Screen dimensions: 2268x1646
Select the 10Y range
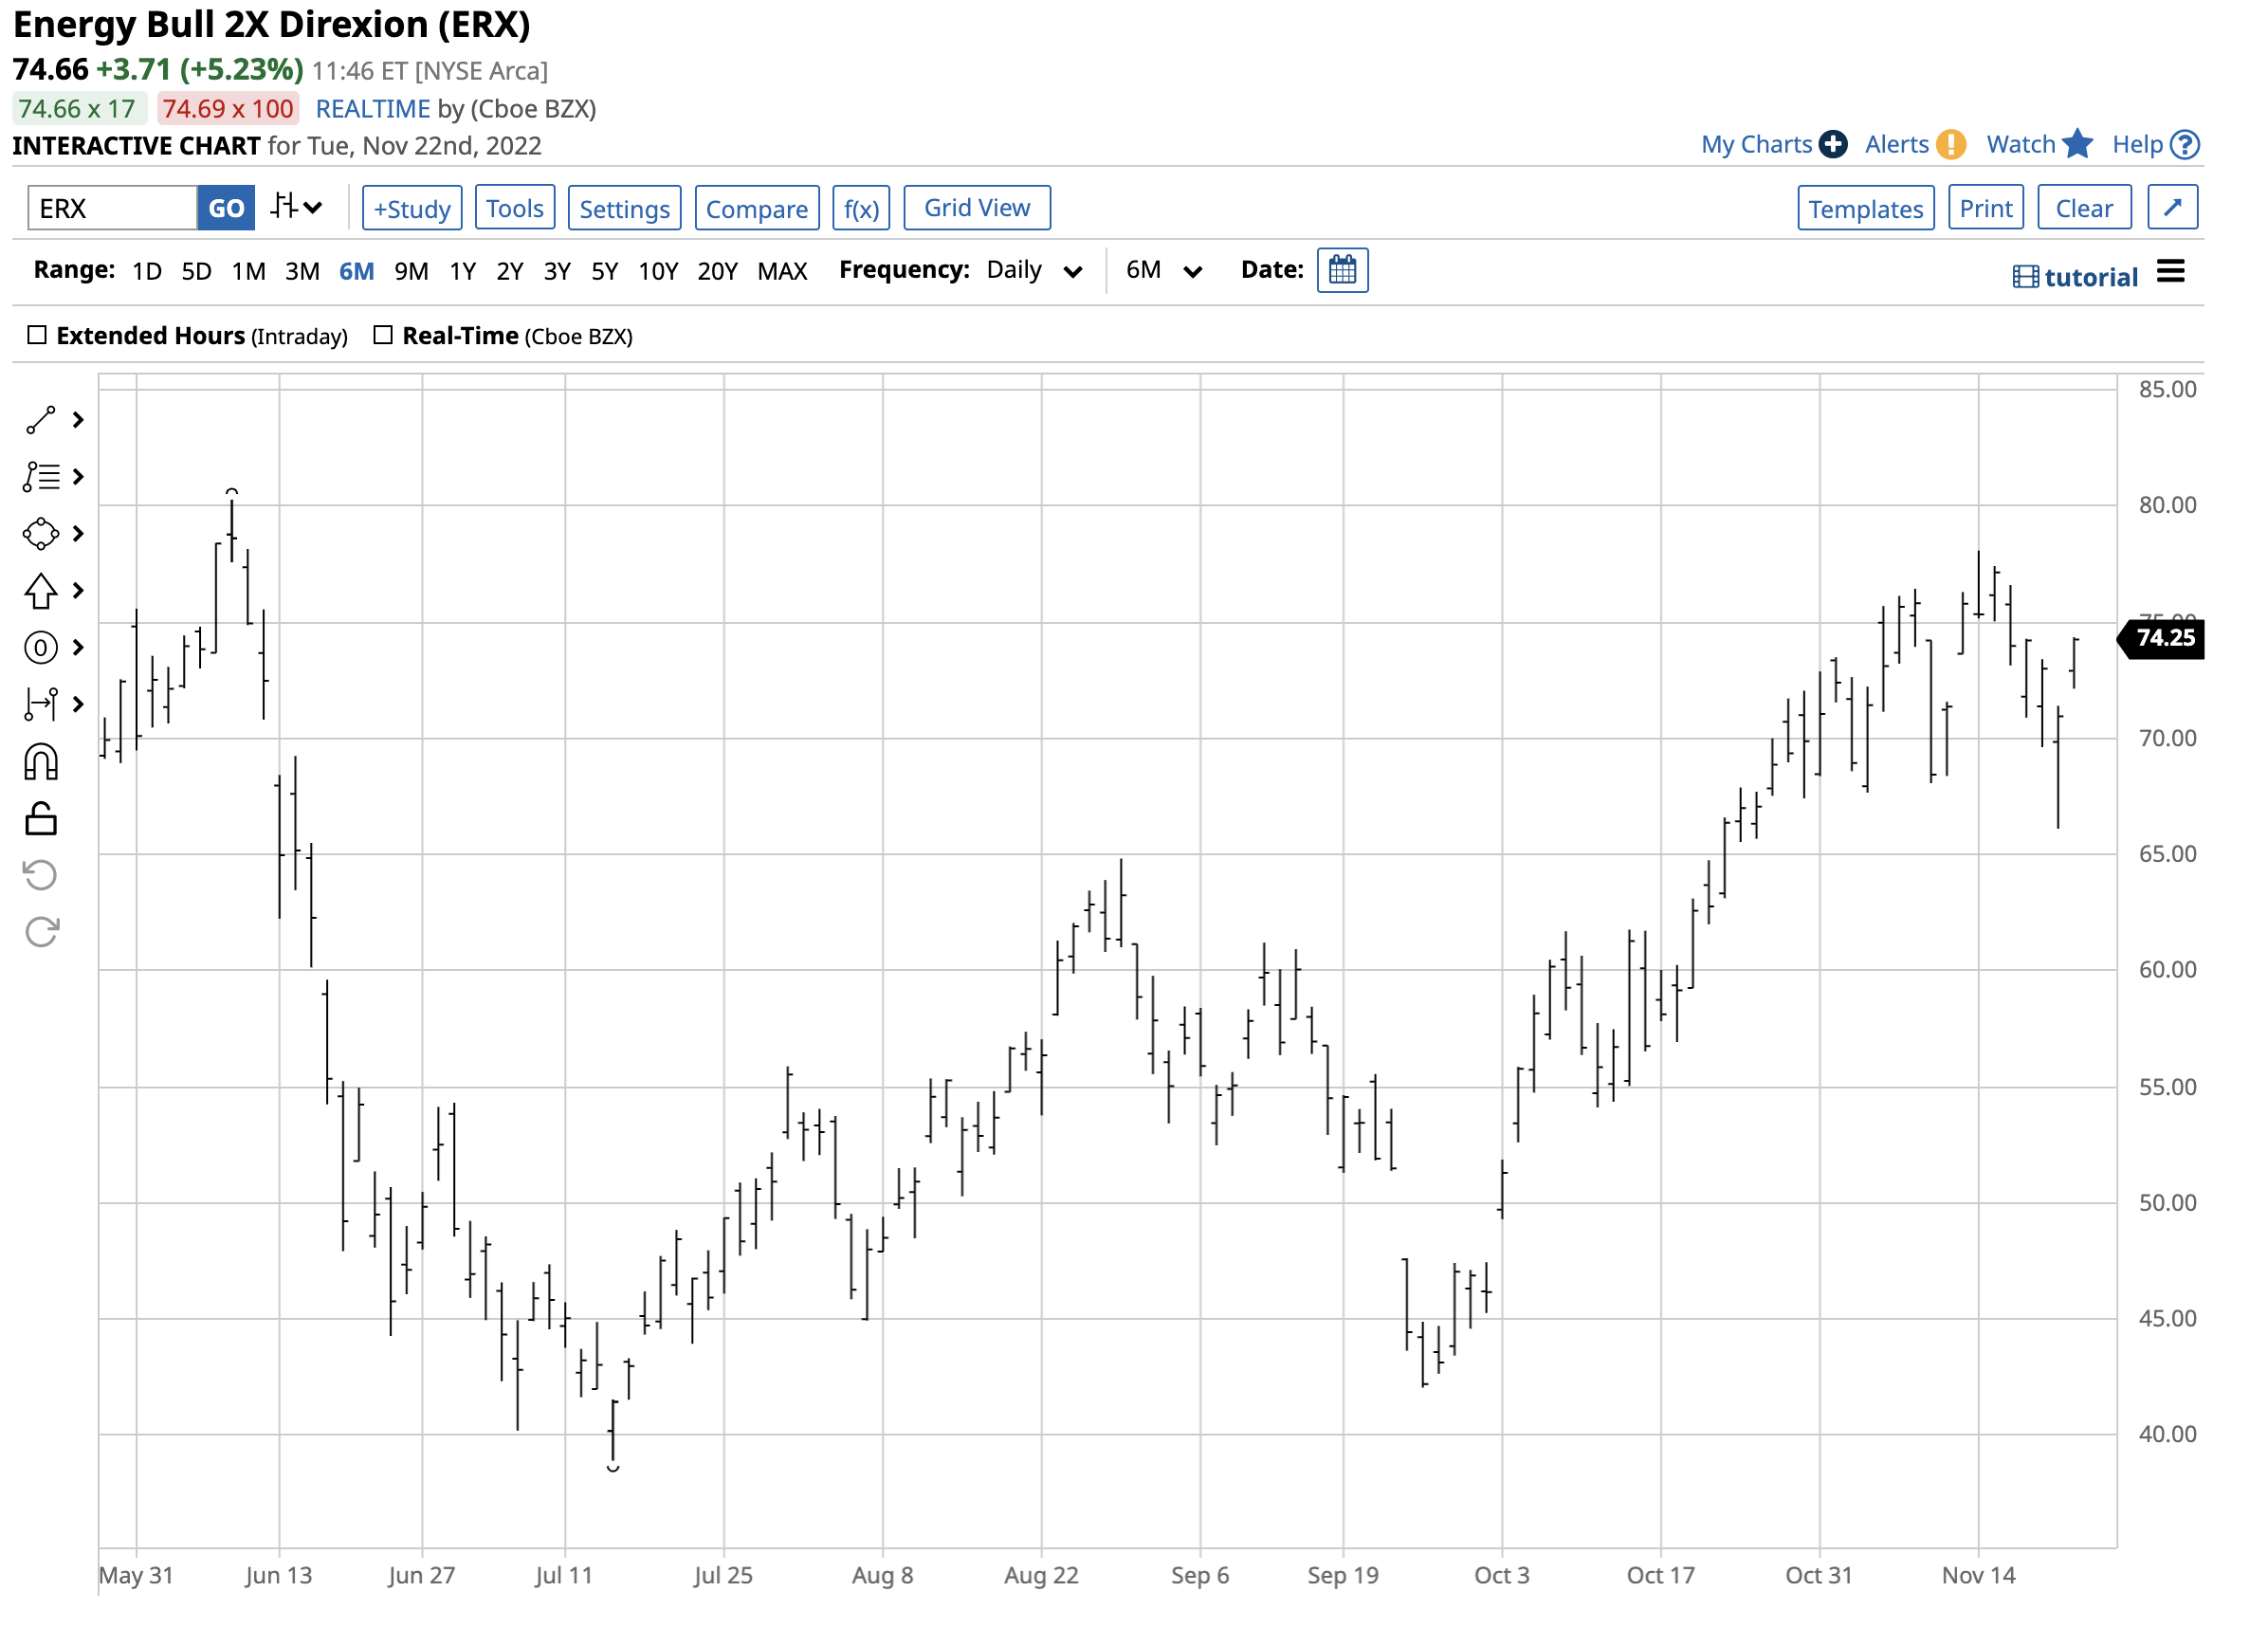pos(658,271)
